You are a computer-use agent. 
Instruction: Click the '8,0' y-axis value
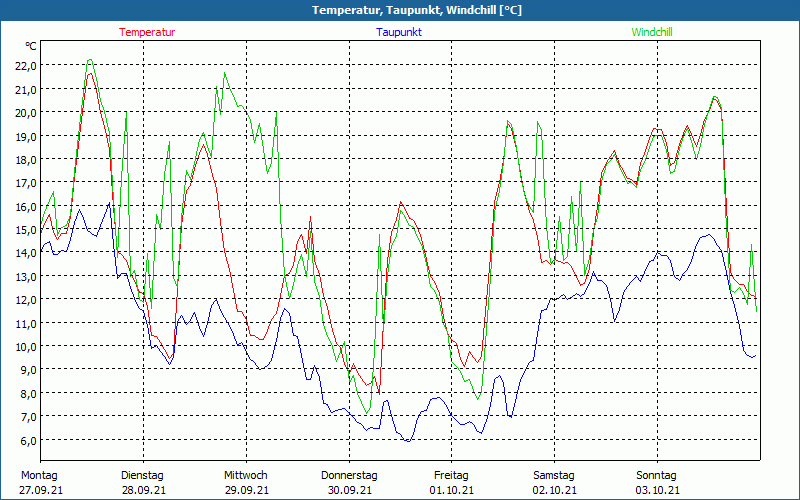[28, 393]
